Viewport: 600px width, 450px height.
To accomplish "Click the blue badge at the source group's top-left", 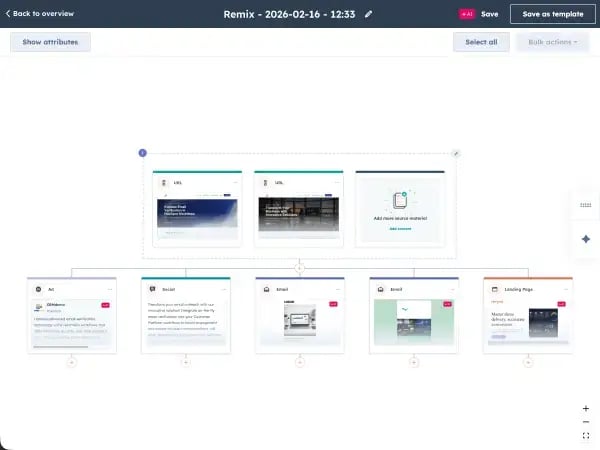I will click(x=142, y=153).
